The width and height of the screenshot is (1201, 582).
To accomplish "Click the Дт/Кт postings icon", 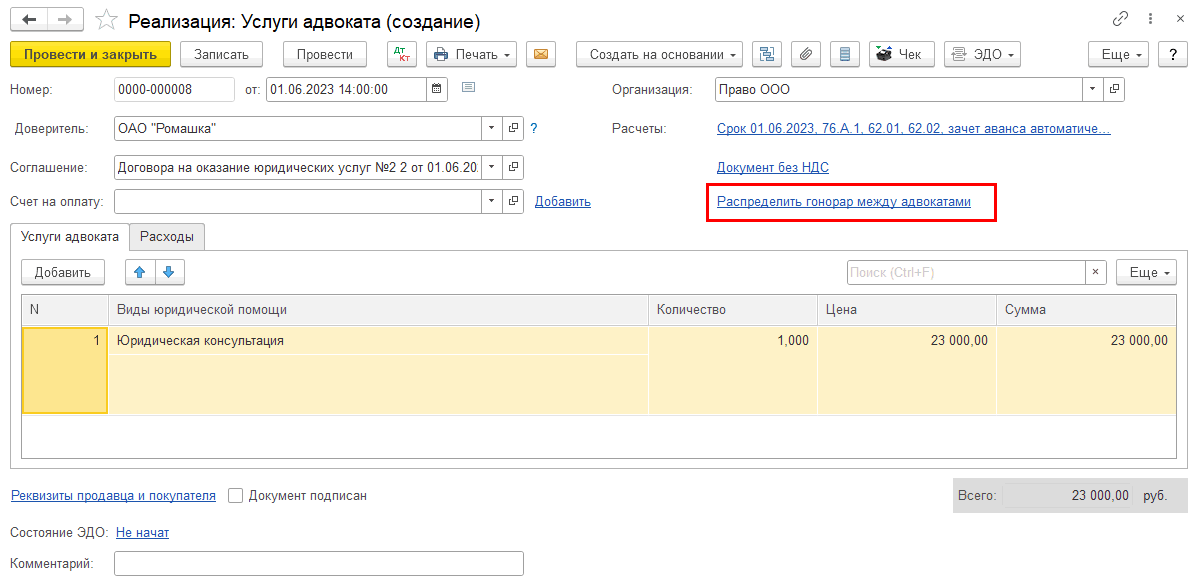I will click(x=400, y=54).
